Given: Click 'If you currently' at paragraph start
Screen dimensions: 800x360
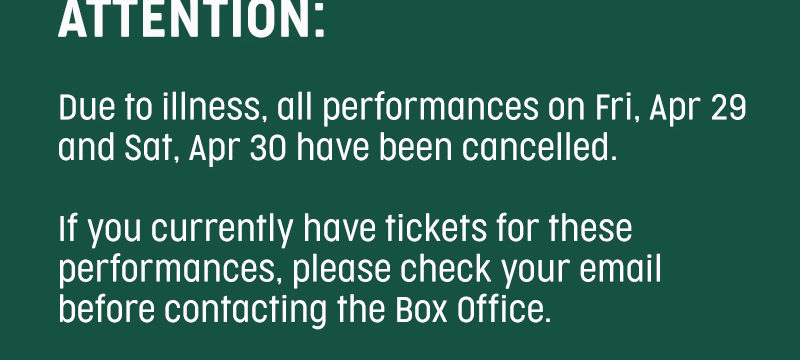Looking at the screenshot, I should click(177, 230).
